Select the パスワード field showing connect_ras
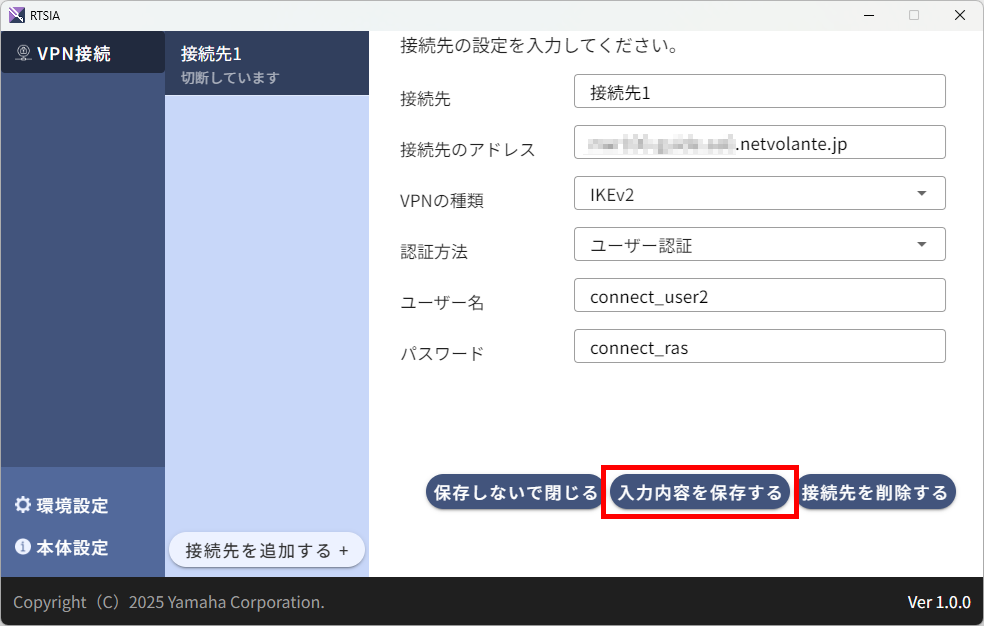 (x=759, y=346)
